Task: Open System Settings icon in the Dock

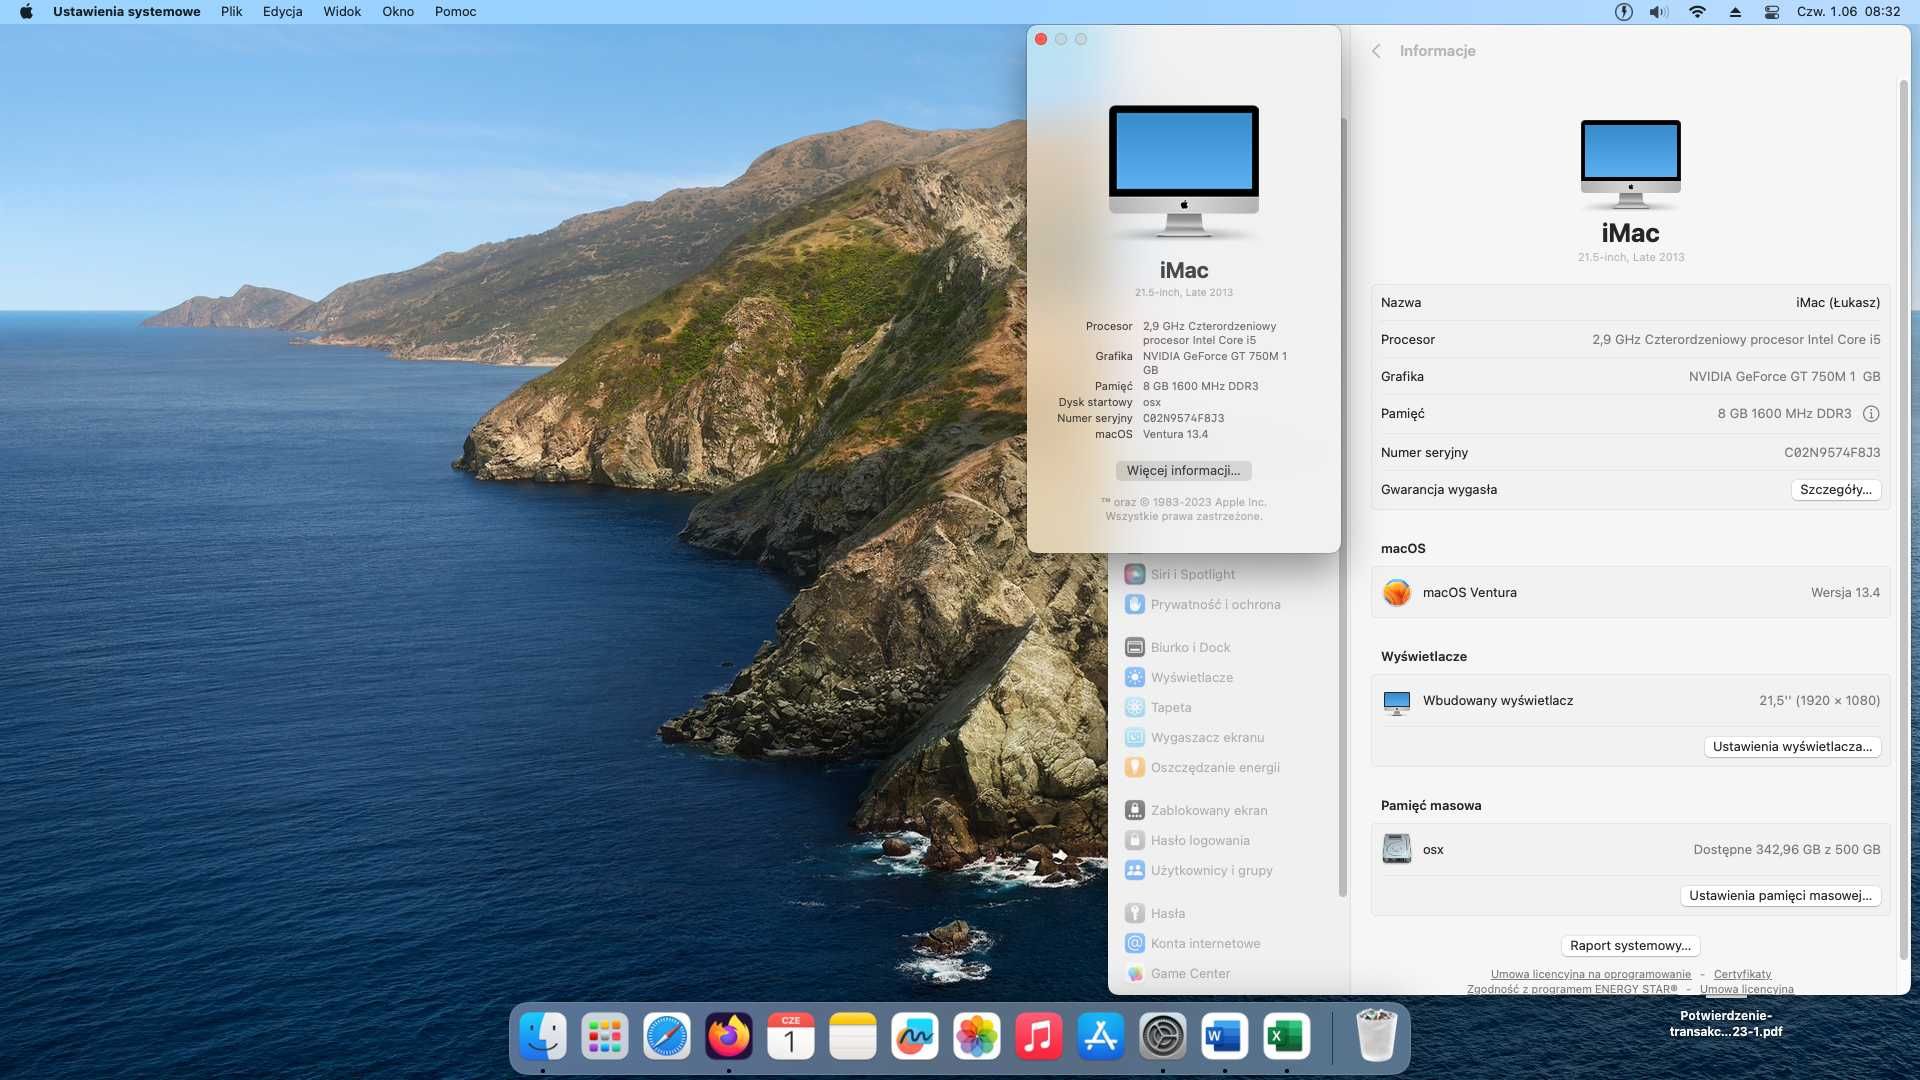Action: click(1163, 1036)
